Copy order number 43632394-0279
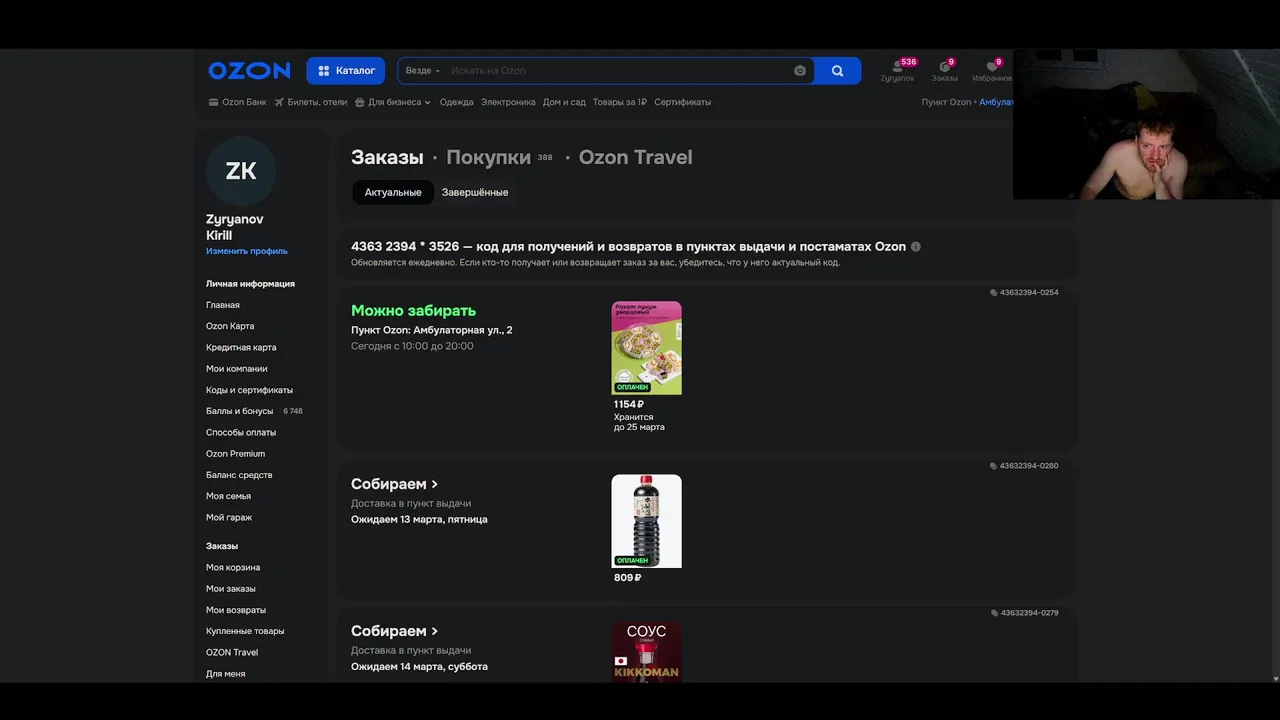Viewport: 1280px width, 720px height. [x=1024, y=613]
